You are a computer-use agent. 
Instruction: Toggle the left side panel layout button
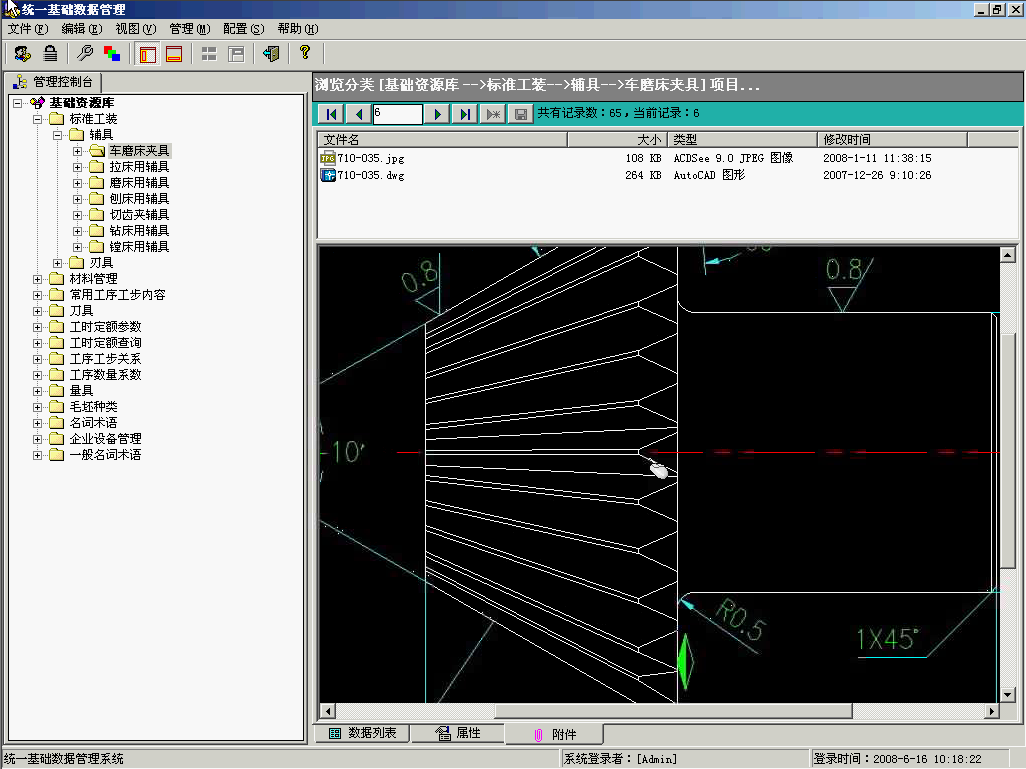pyautogui.click(x=147, y=54)
